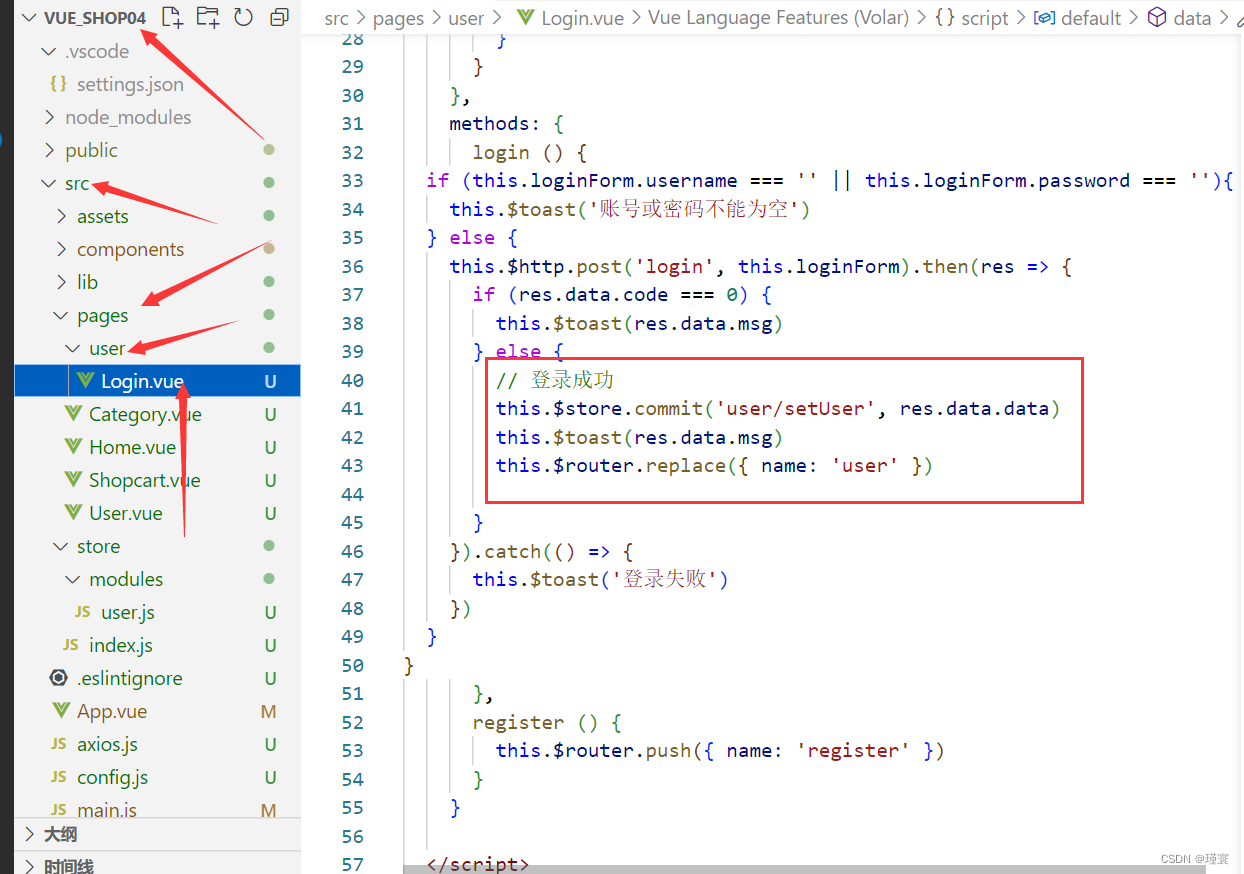
Task: Click the braces icon before script breadcrumb
Action: 945,18
